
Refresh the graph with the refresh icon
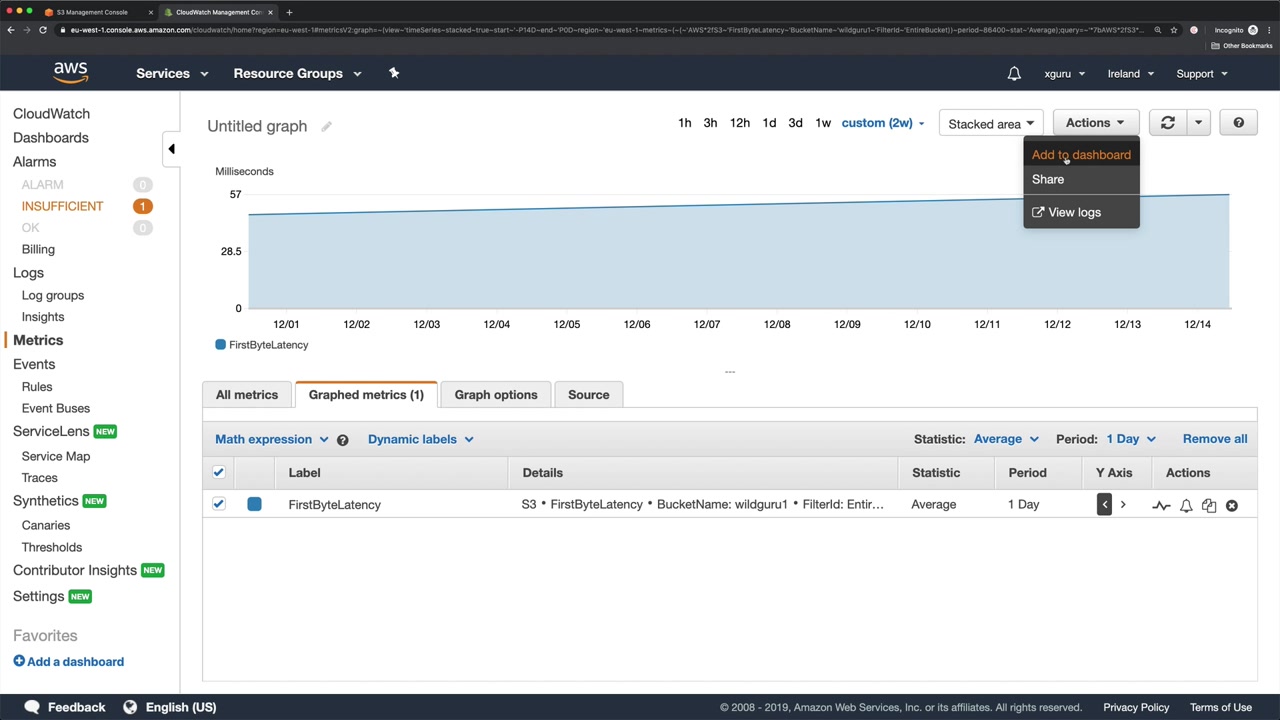pyautogui.click(x=1167, y=123)
